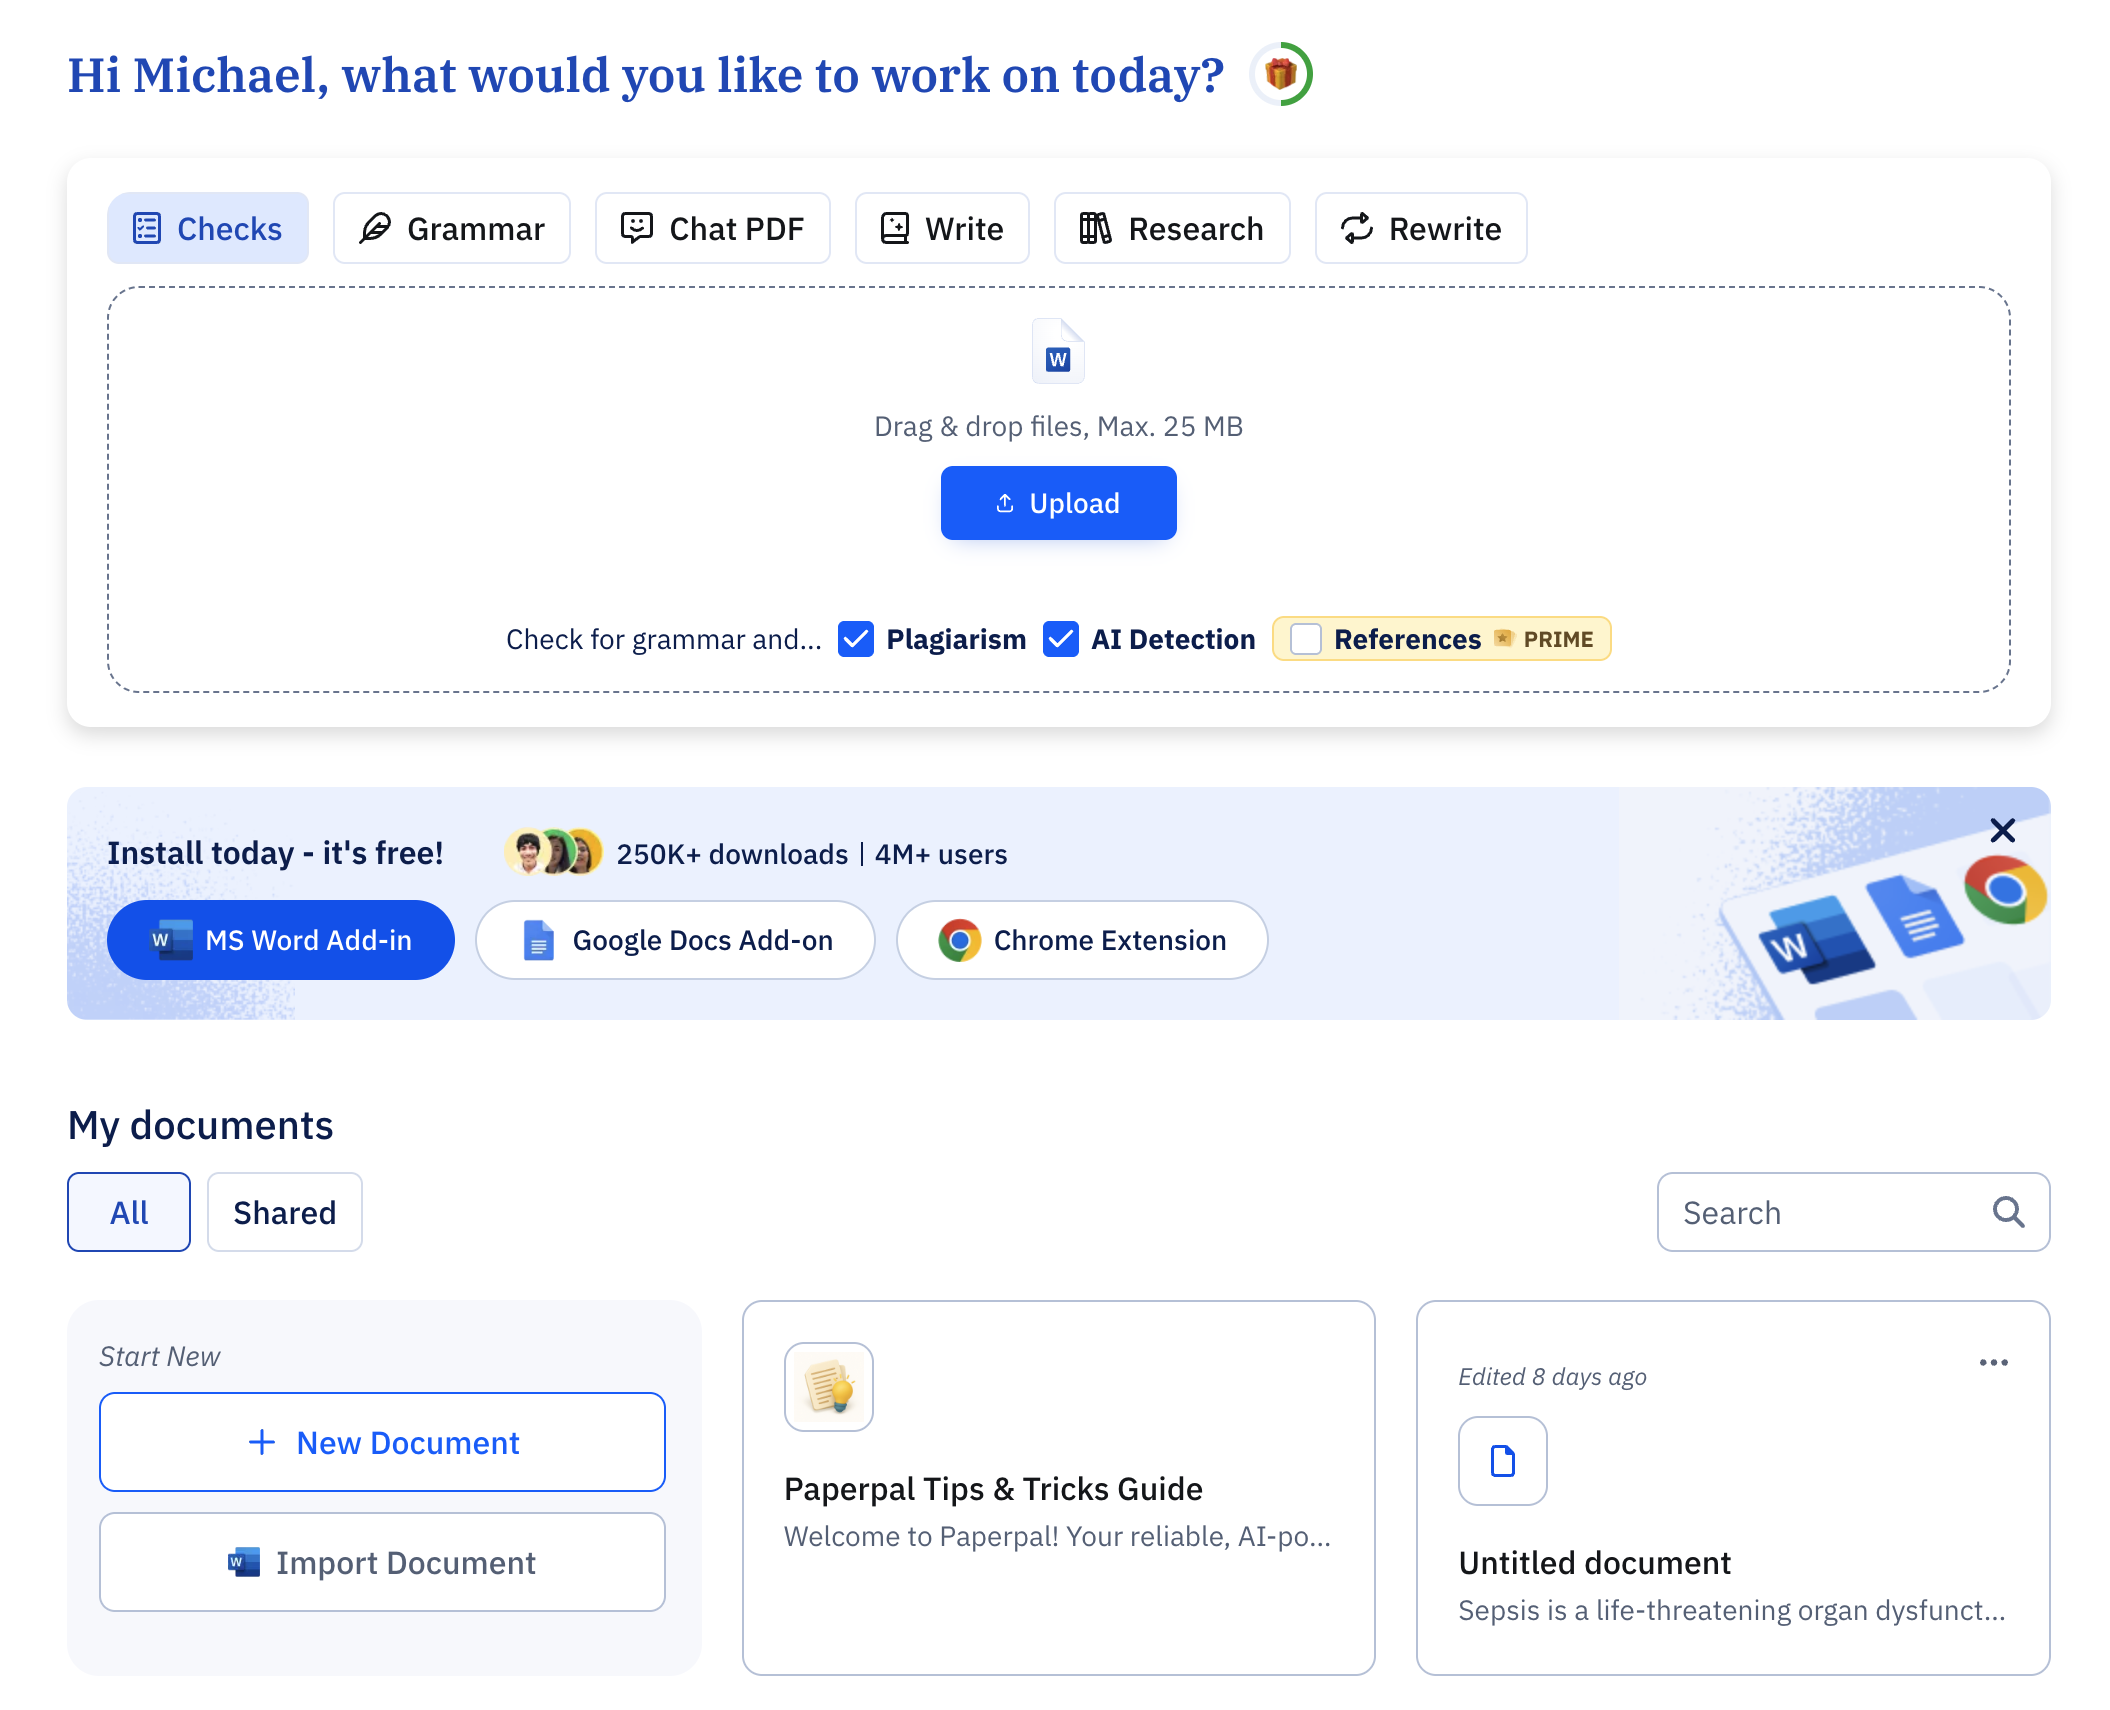Select the Shared documents filter
This screenshot has width=2110, height=1710.
pos(285,1212)
